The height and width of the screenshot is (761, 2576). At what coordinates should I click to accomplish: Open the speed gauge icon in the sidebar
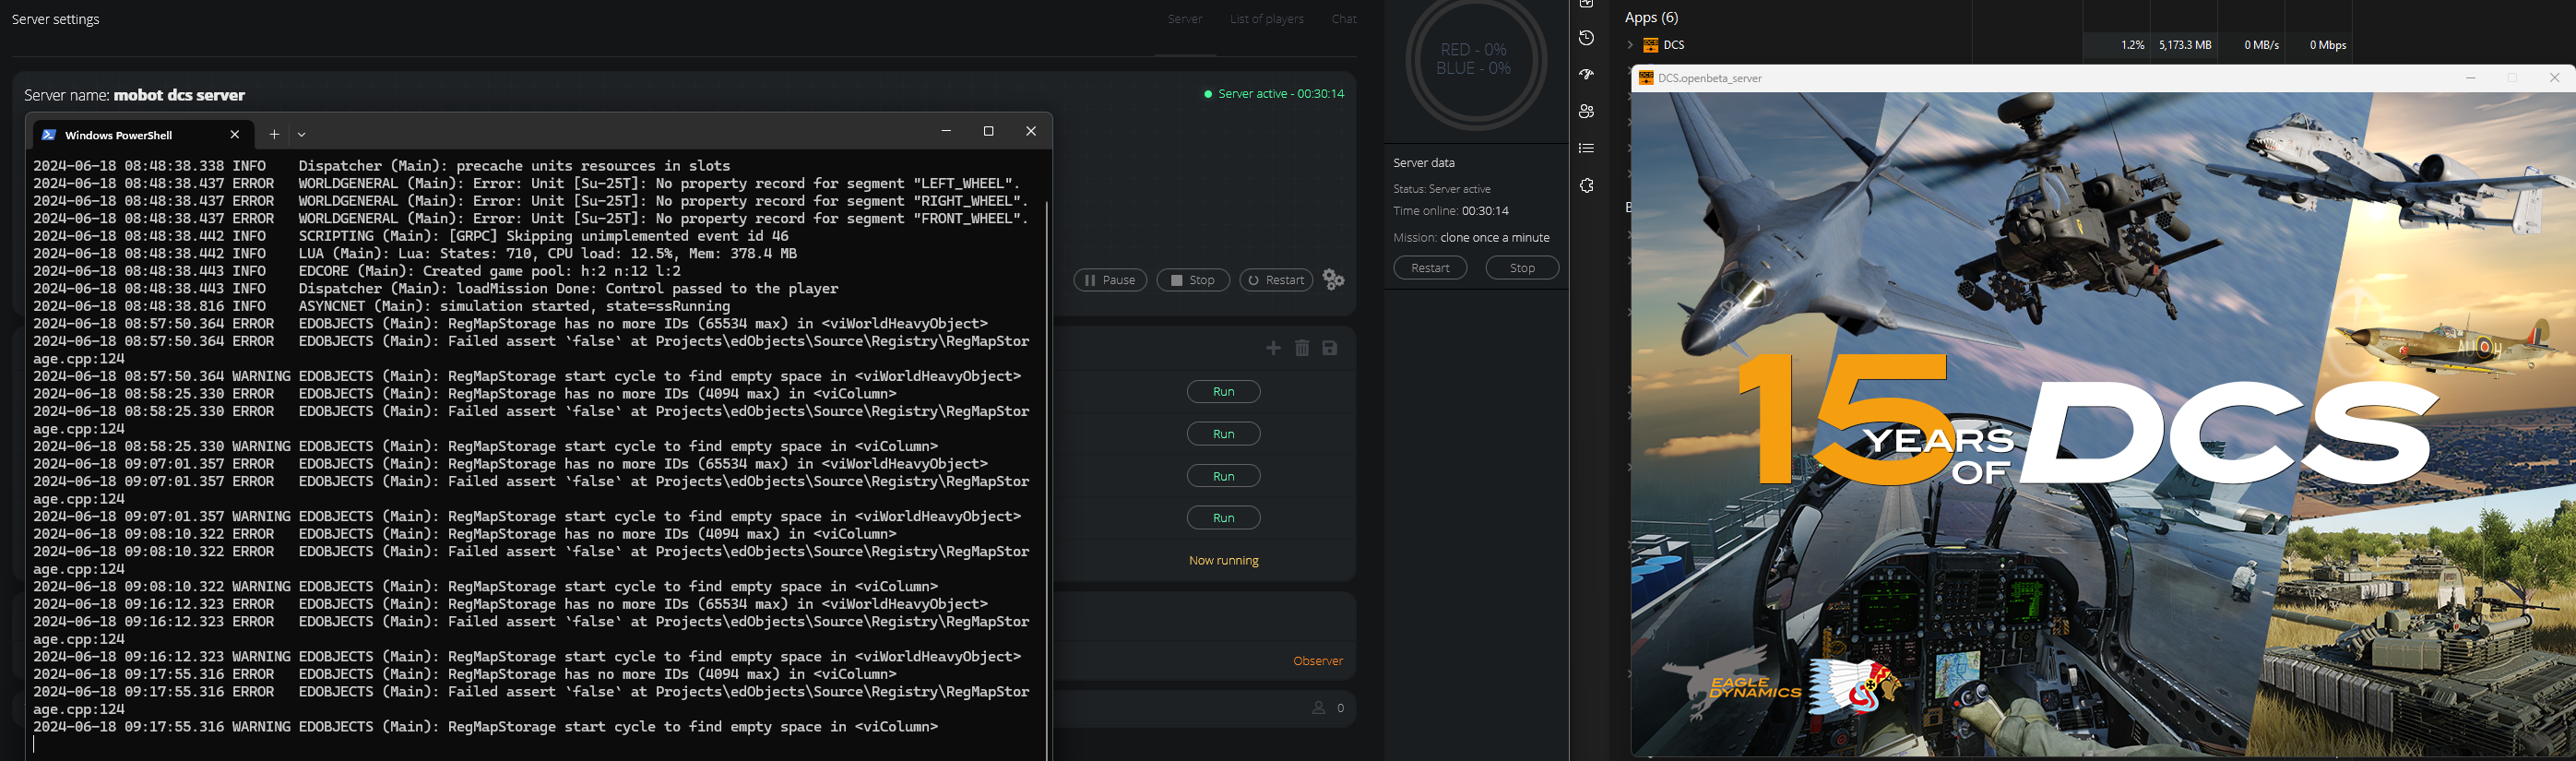pos(1587,75)
